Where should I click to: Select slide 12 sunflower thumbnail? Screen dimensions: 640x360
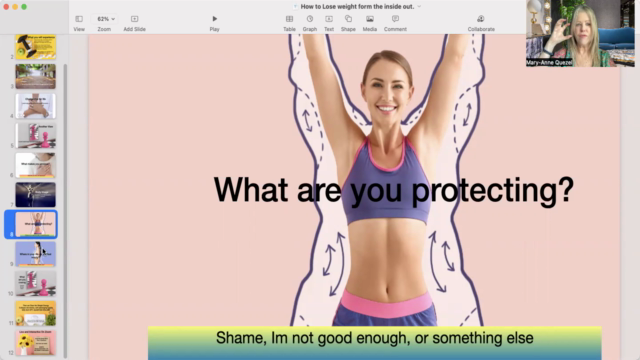pyautogui.click(x=36, y=343)
